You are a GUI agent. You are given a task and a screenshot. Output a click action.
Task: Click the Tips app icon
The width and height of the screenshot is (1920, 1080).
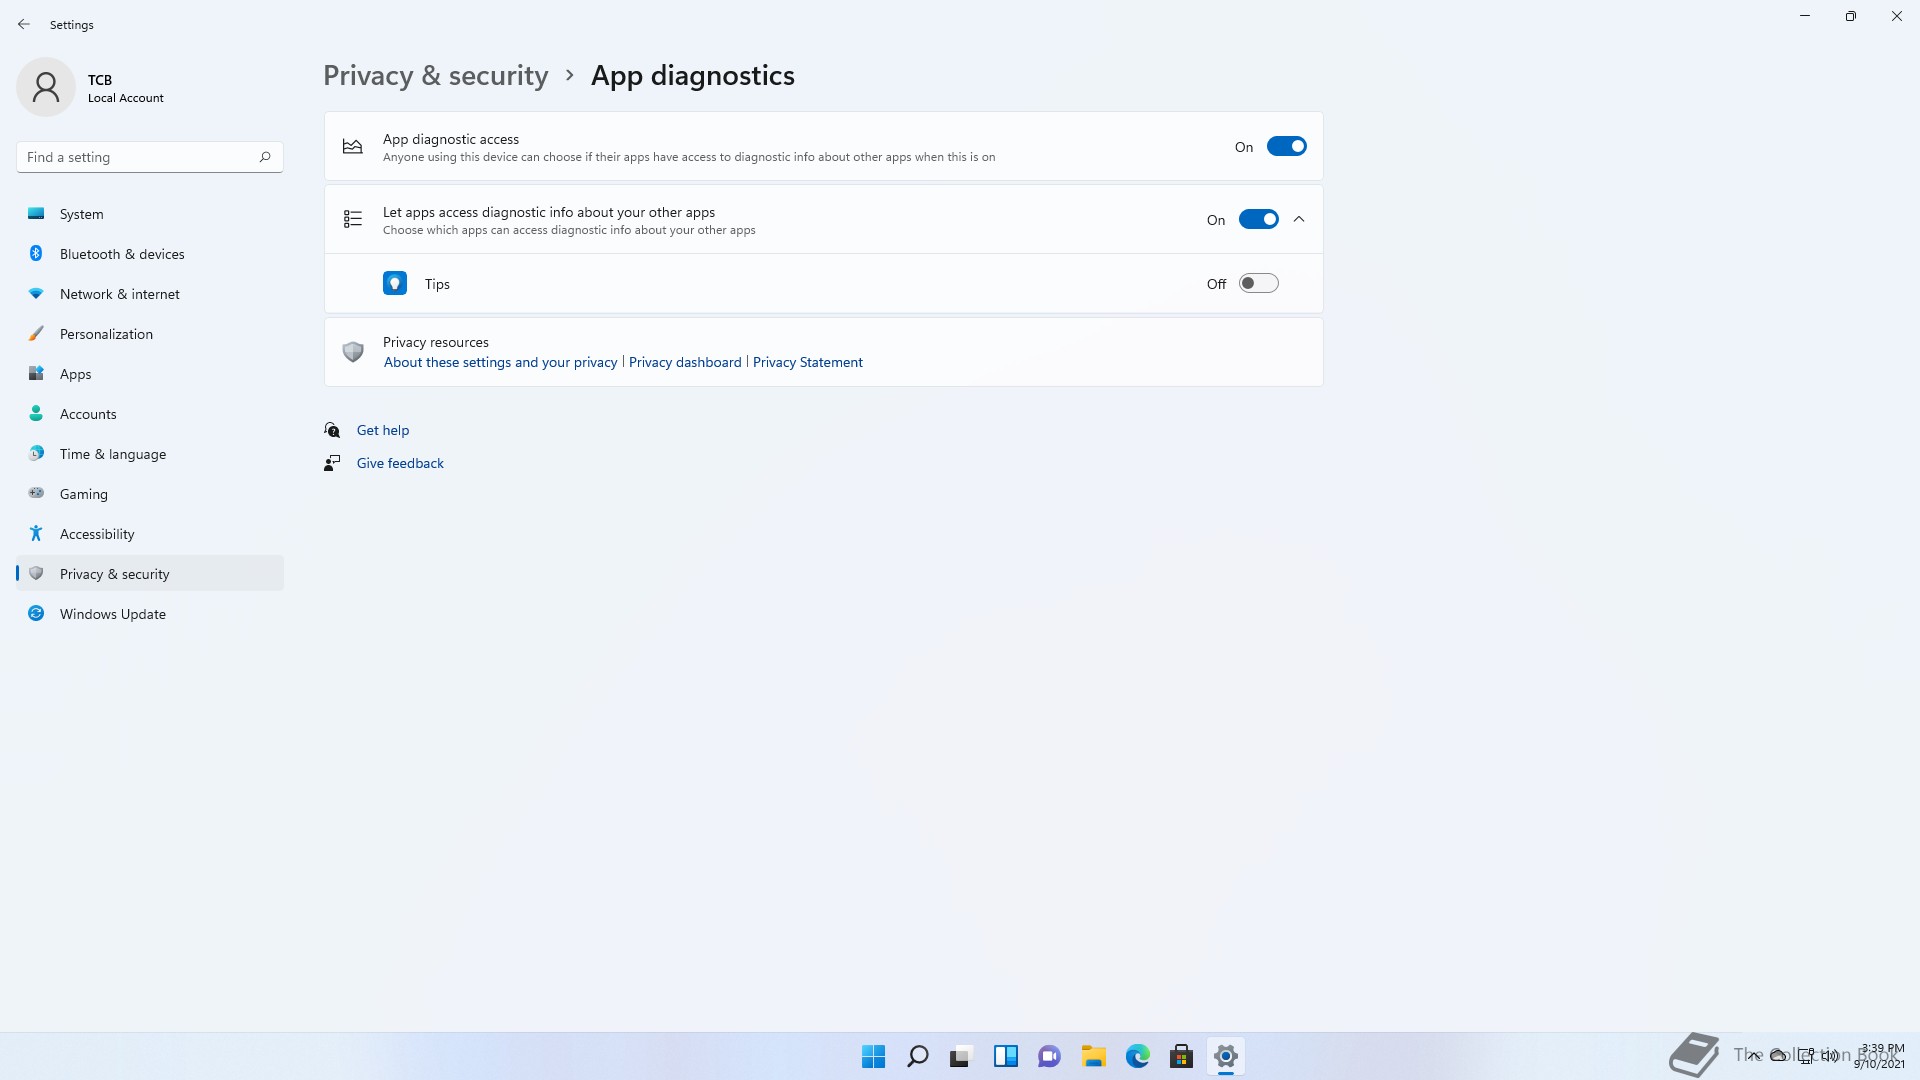pyautogui.click(x=395, y=283)
